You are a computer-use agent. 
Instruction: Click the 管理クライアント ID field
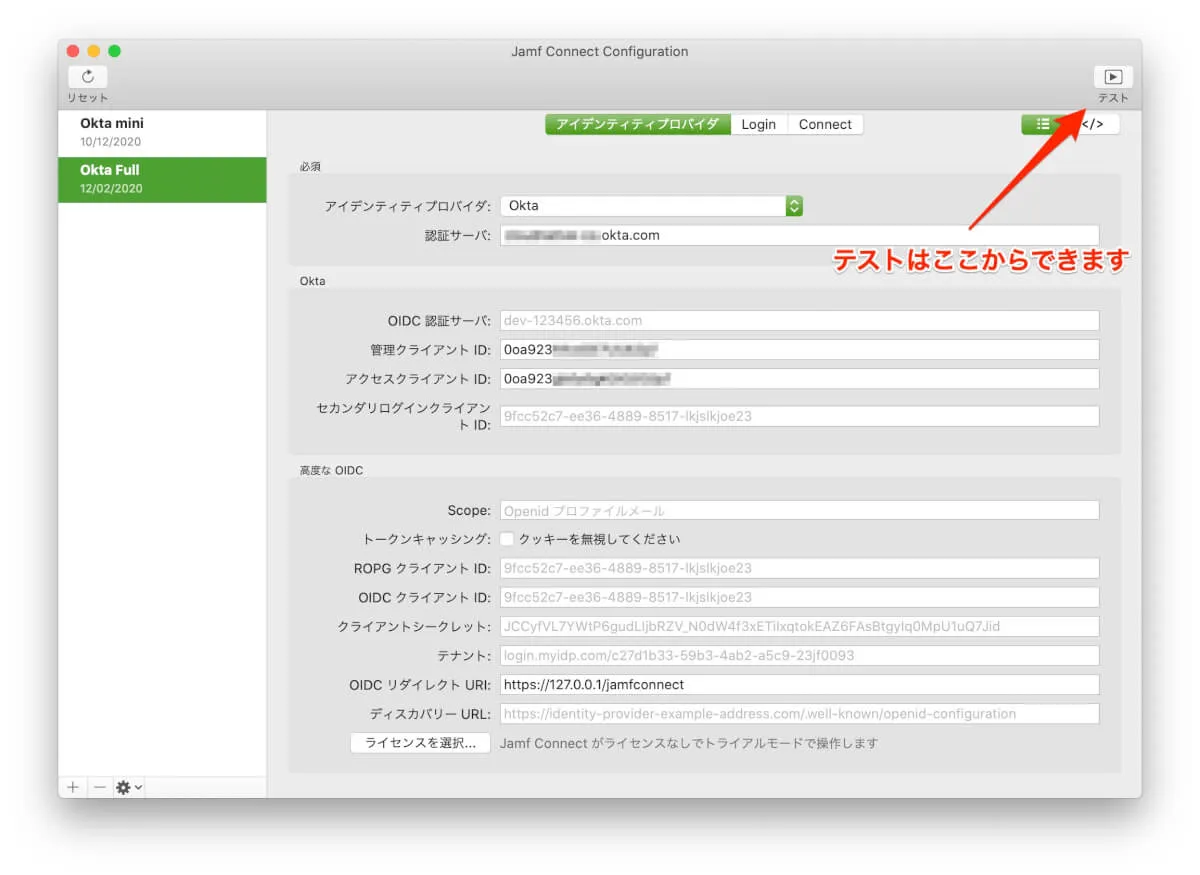pyautogui.click(x=799, y=349)
